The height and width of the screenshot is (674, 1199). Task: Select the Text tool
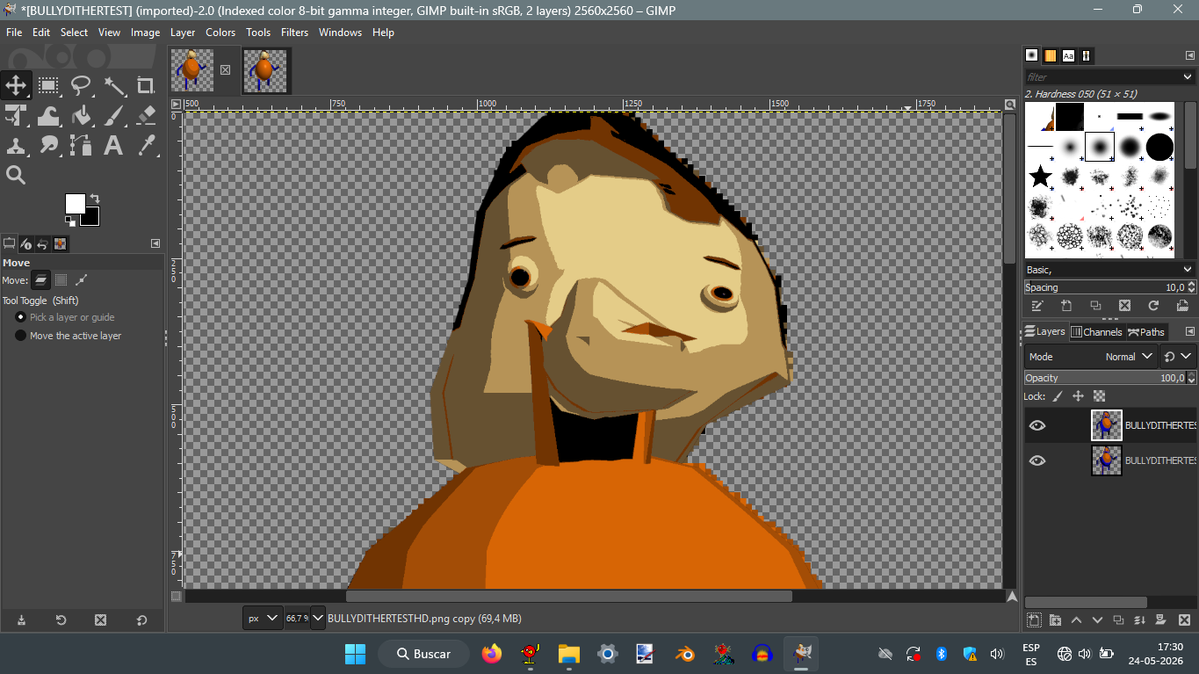114,145
